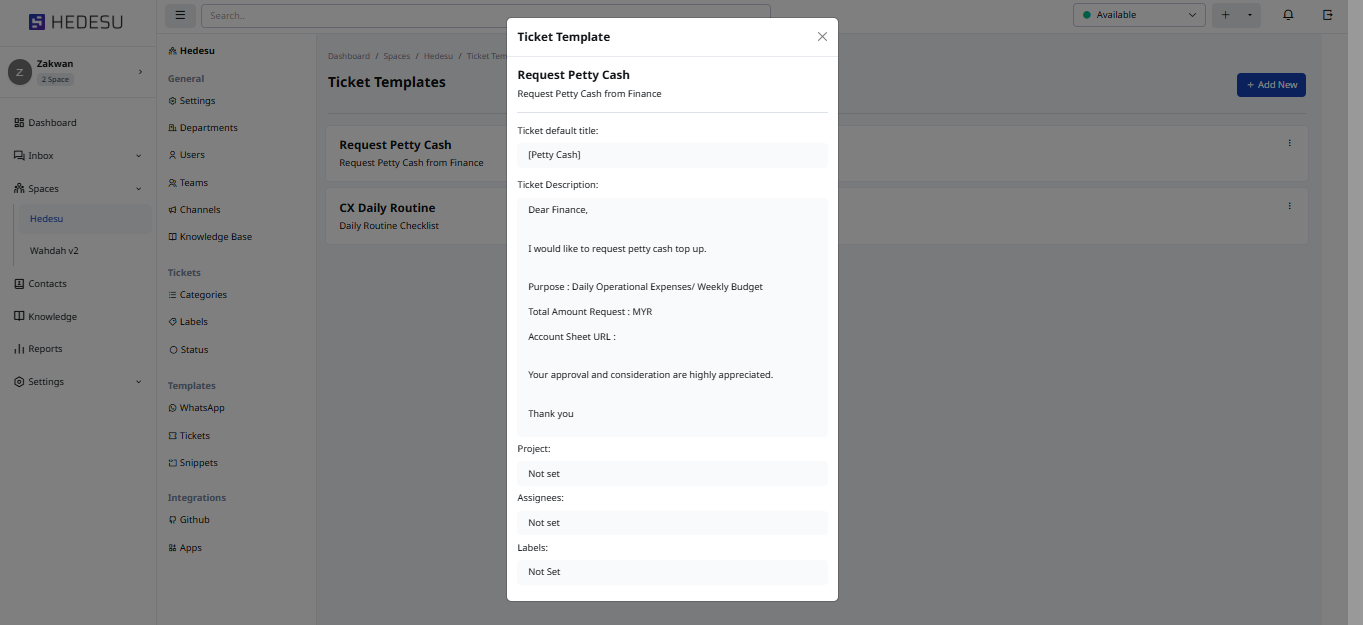Screen dimensions: 1363x625
Task: Click the Search input field
Action: pyautogui.click(x=485, y=16)
